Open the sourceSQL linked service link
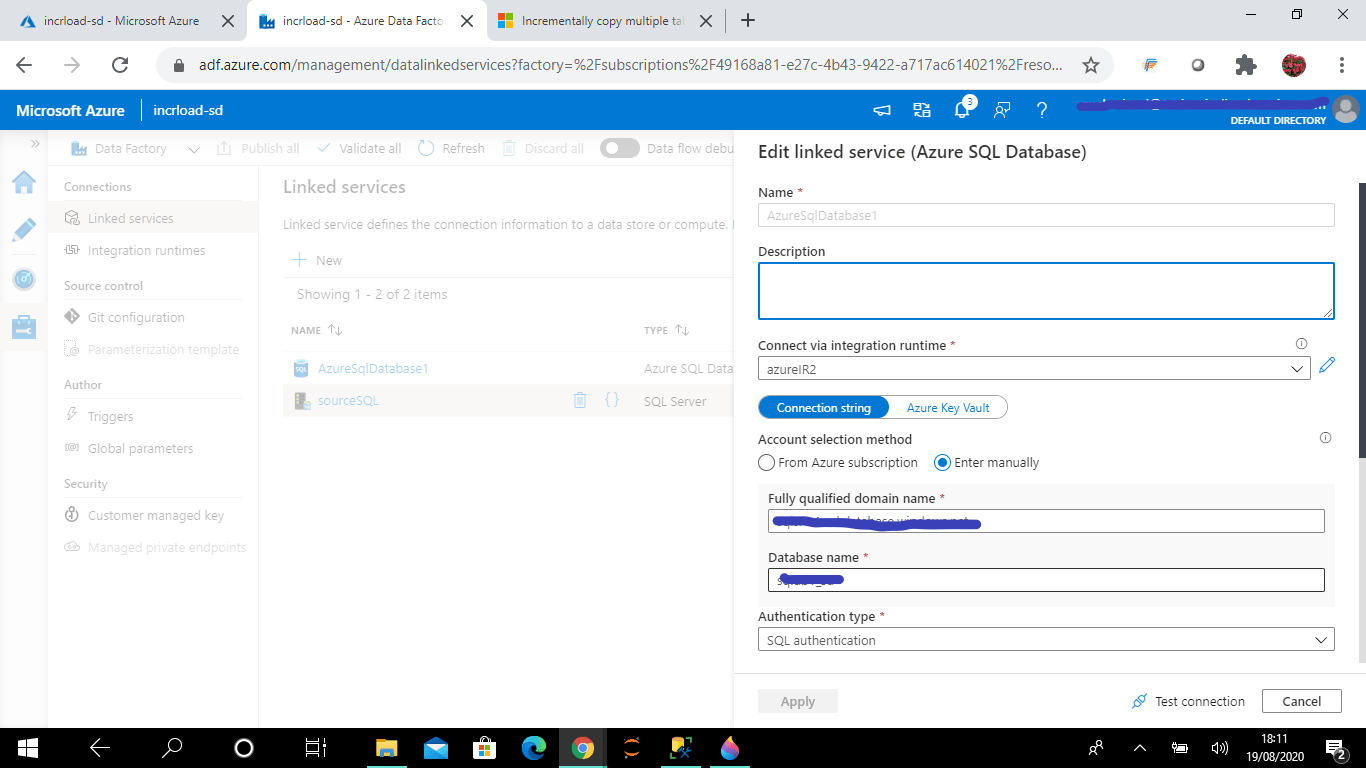This screenshot has width=1366, height=768. pos(348,400)
